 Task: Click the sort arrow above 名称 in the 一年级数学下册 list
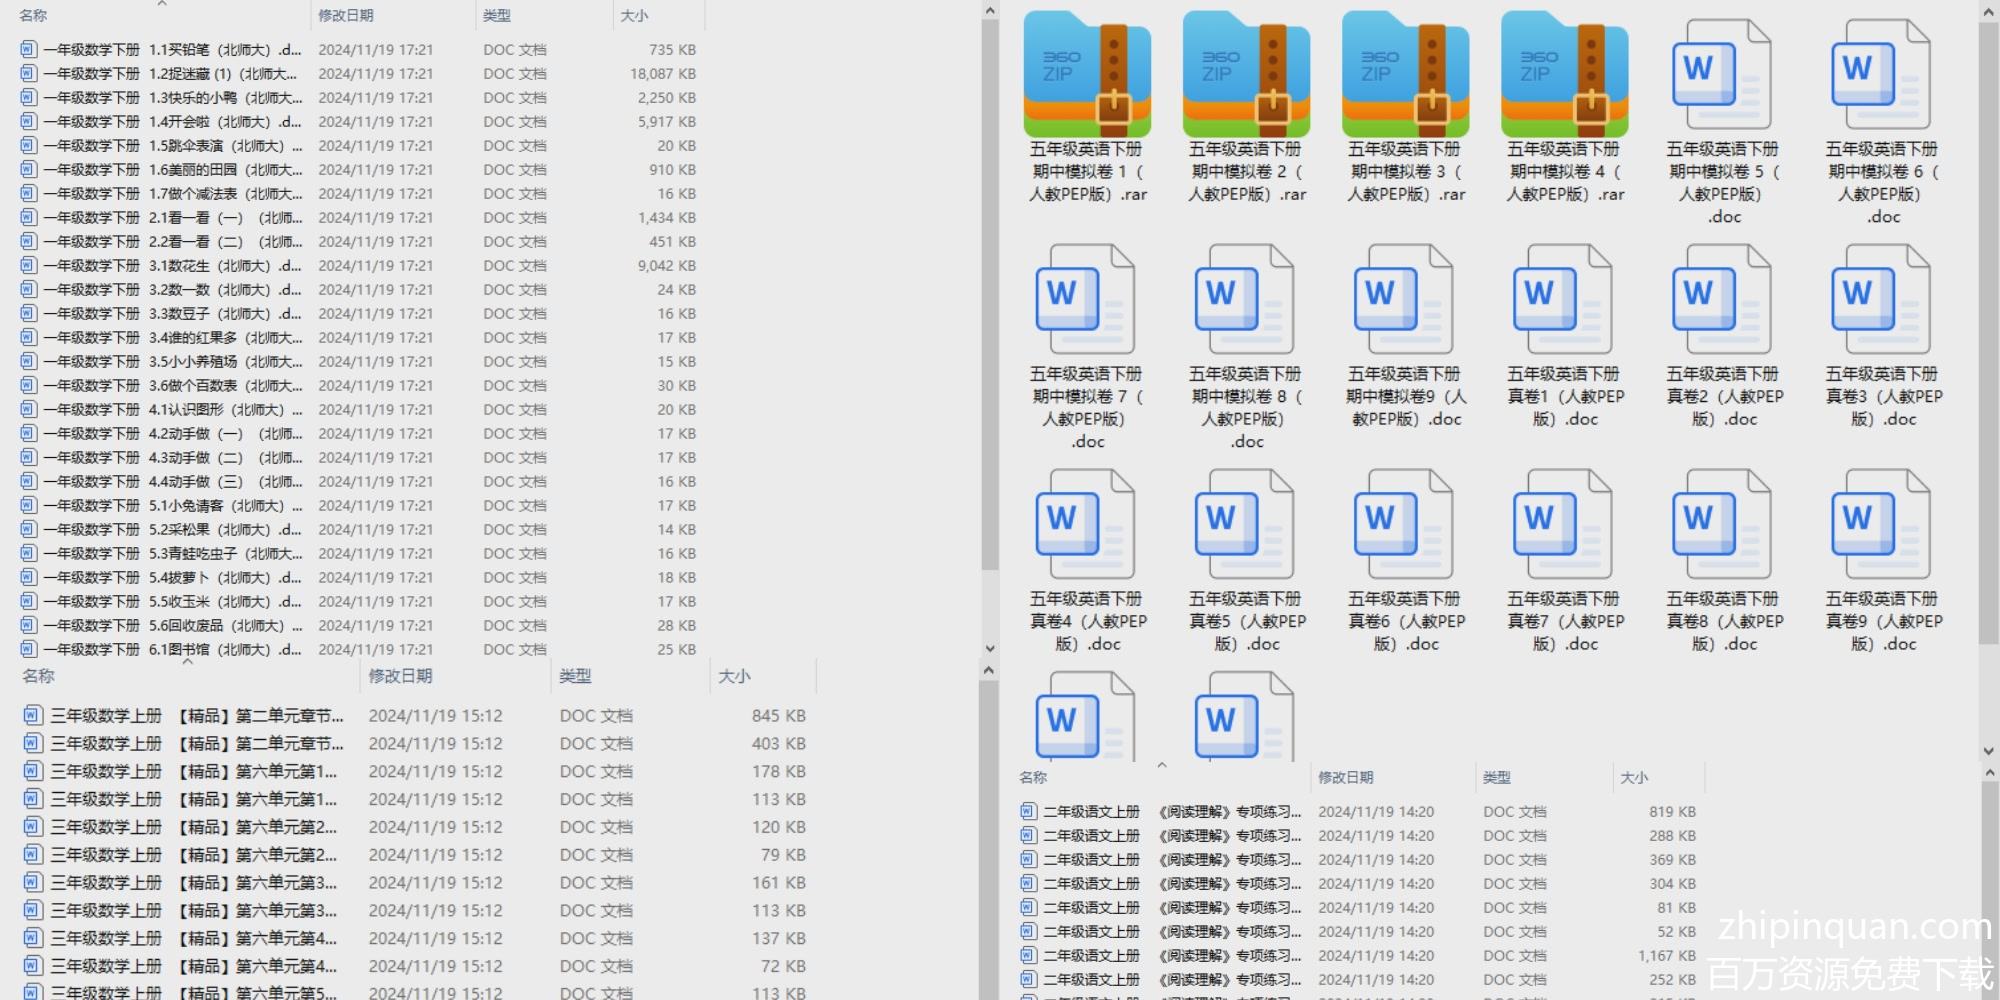pyautogui.click(x=161, y=4)
